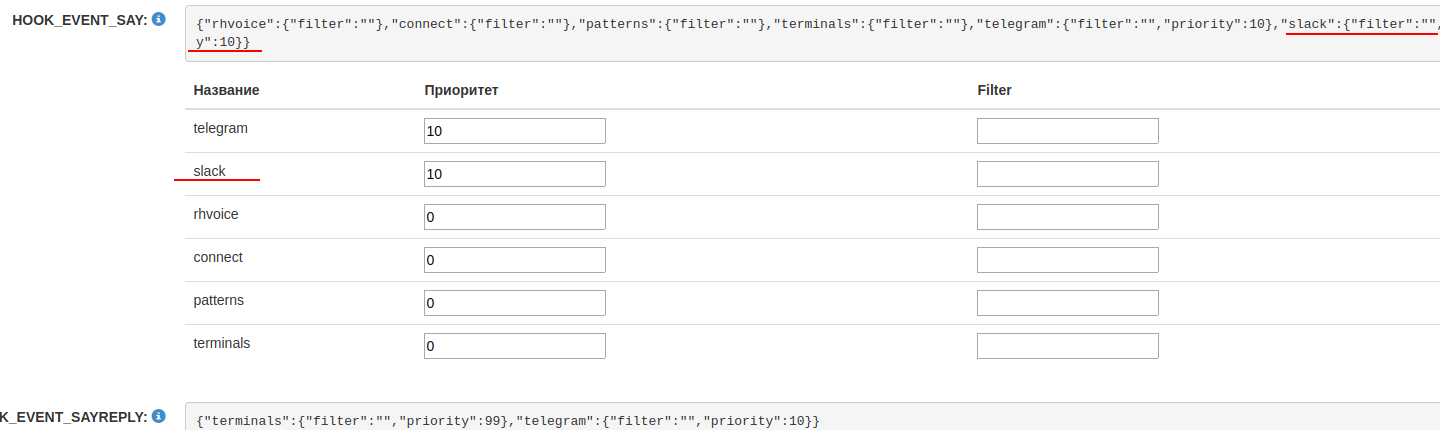Viewport: 1440px width, 430px height.
Task: Click the terminals Filter field
Action: tap(1067, 346)
